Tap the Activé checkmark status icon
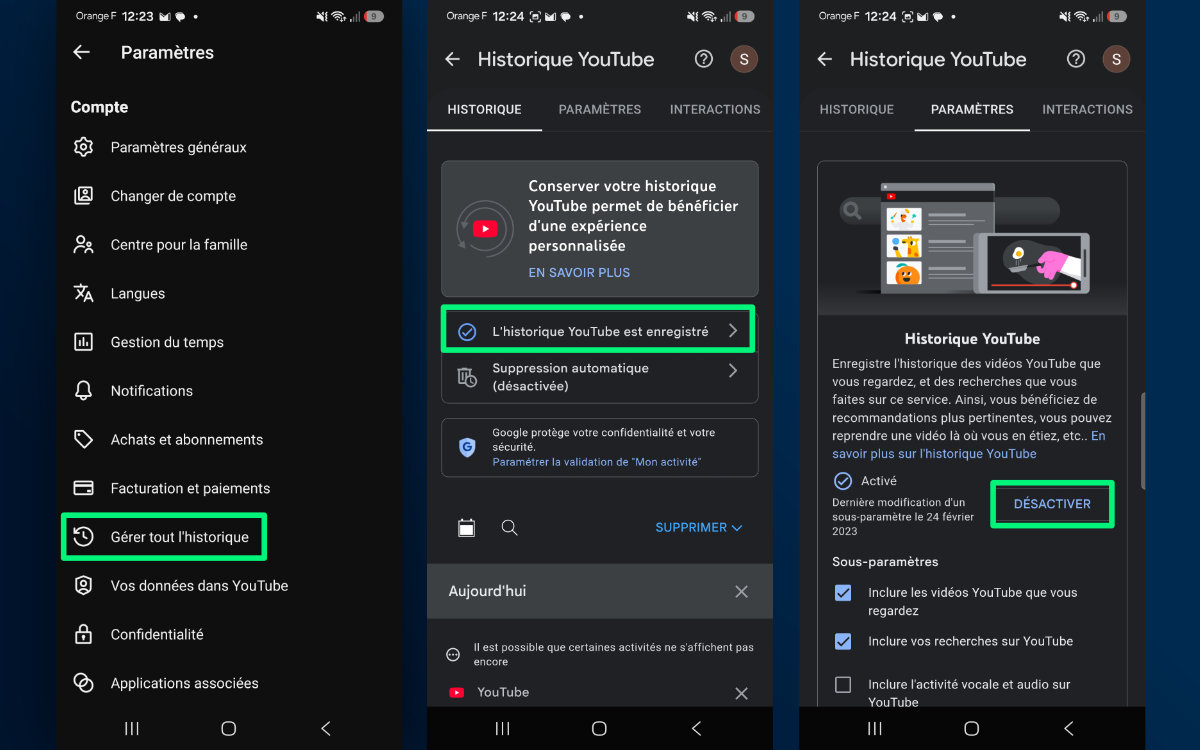Screen dimensions: 1200x750 click(x=843, y=481)
